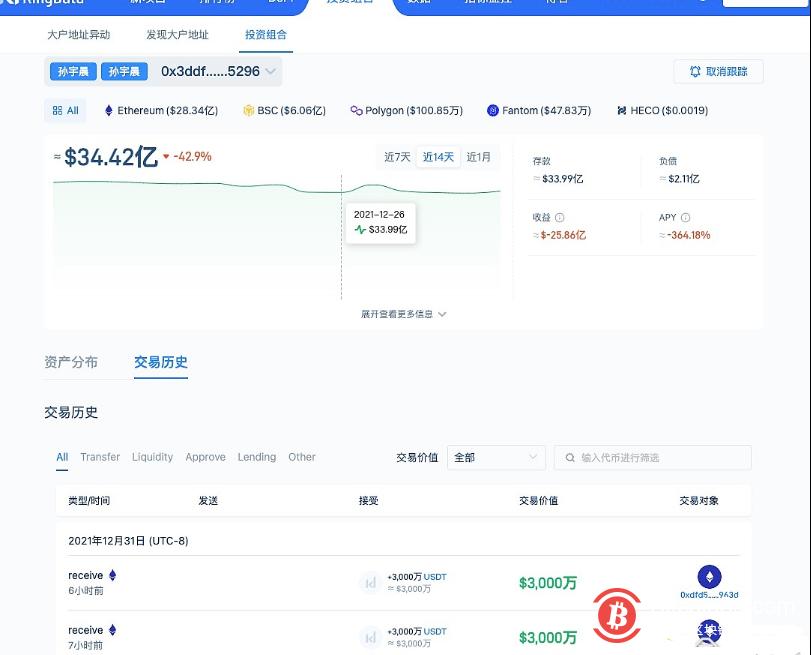
Task: Select the 近14天 time range
Action: pos(436,157)
